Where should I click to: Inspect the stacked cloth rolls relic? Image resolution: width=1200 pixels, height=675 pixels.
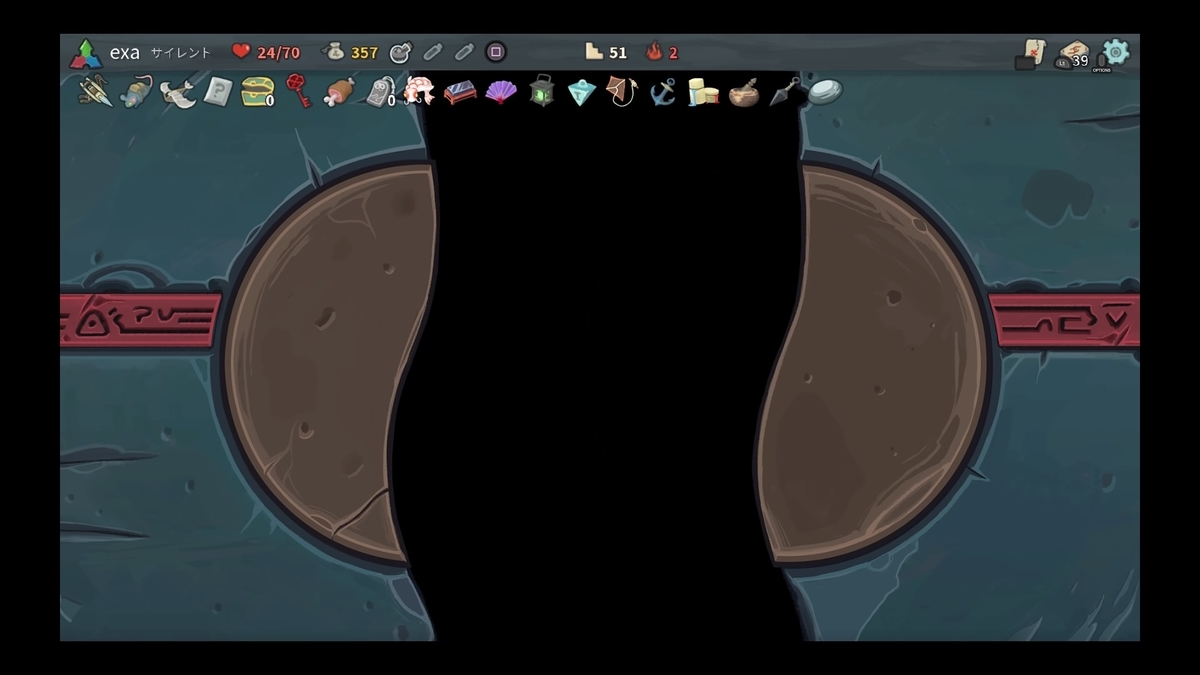pos(704,93)
